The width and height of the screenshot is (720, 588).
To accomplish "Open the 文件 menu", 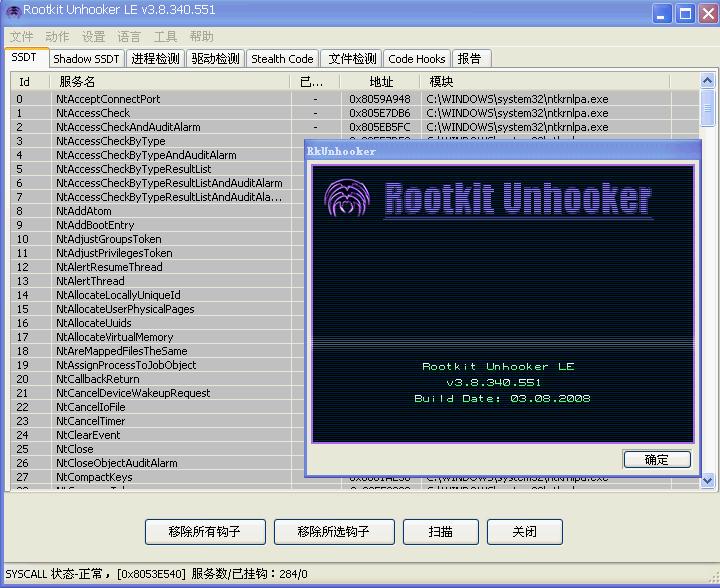I will tap(21, 37).
